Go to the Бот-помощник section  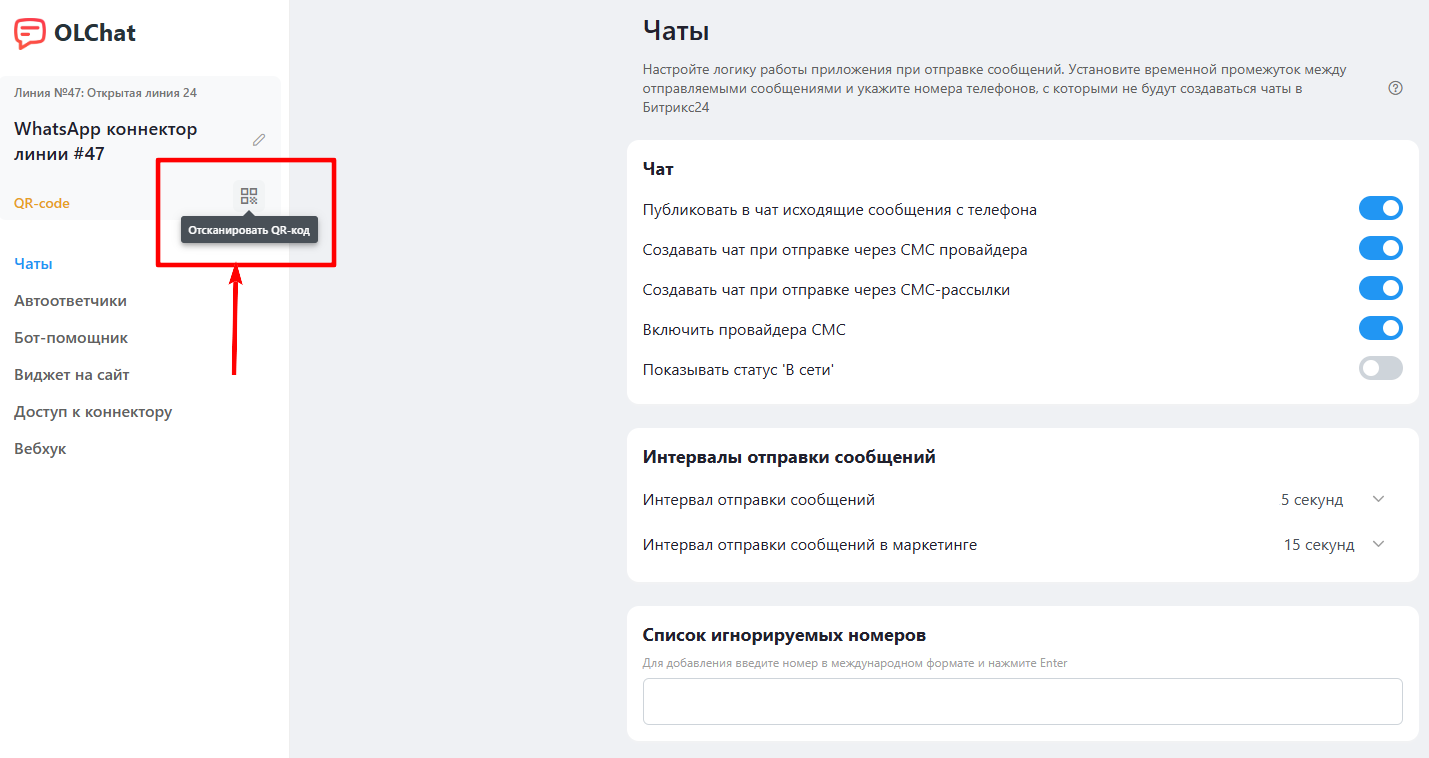pos(71,338)
